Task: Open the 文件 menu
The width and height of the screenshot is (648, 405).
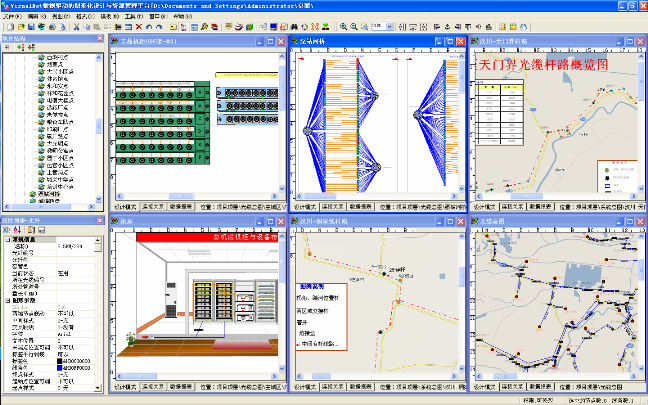Action: point(9,17)
